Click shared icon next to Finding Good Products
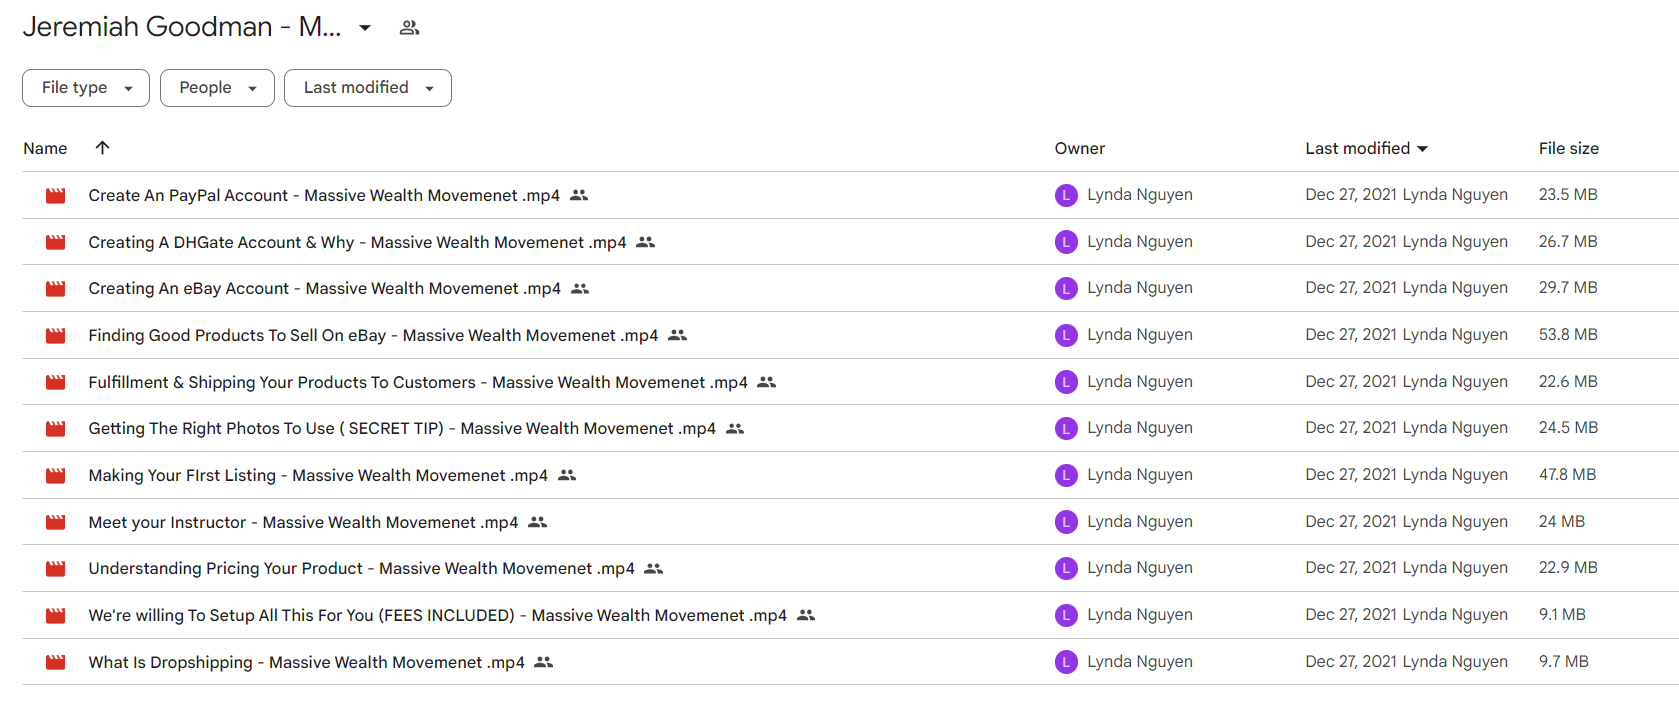 678,335
